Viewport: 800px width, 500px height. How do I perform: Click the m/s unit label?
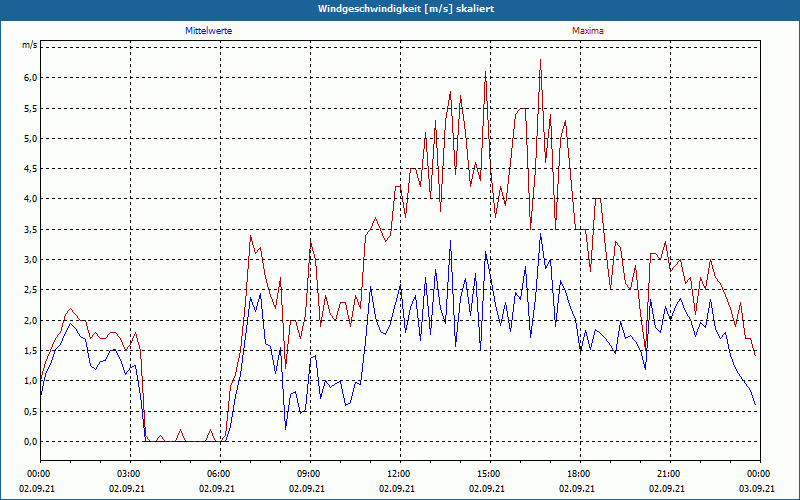[30, 45]
